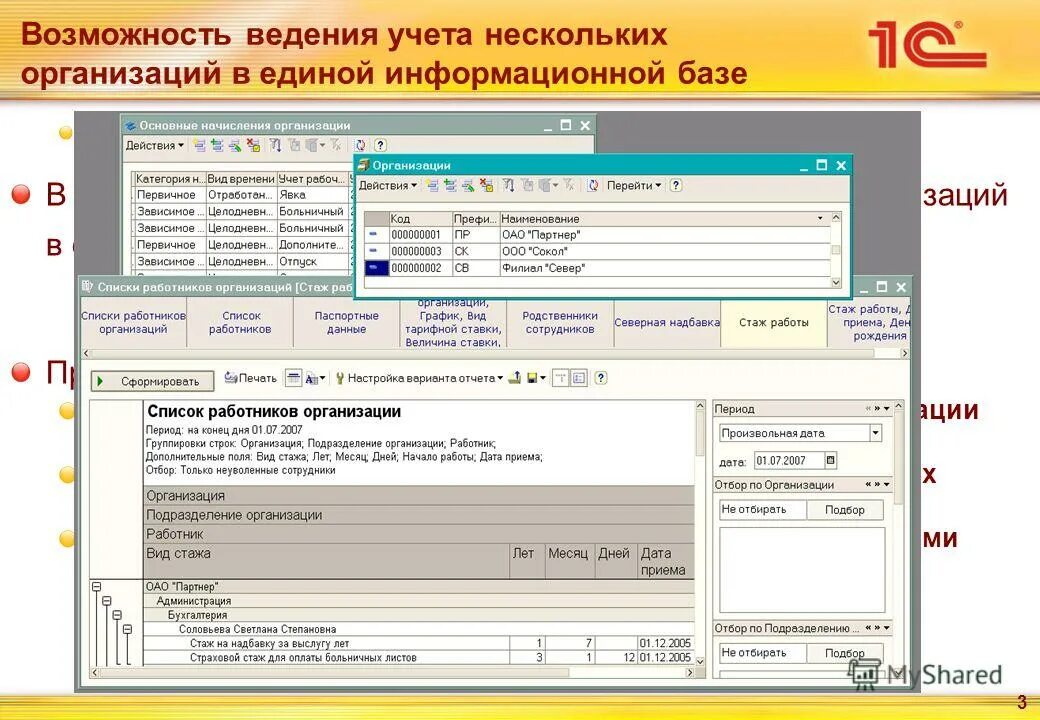Click the font appearance icon in report toolbar
Viewport: 1040px width, 720px height.
(311, 378)
